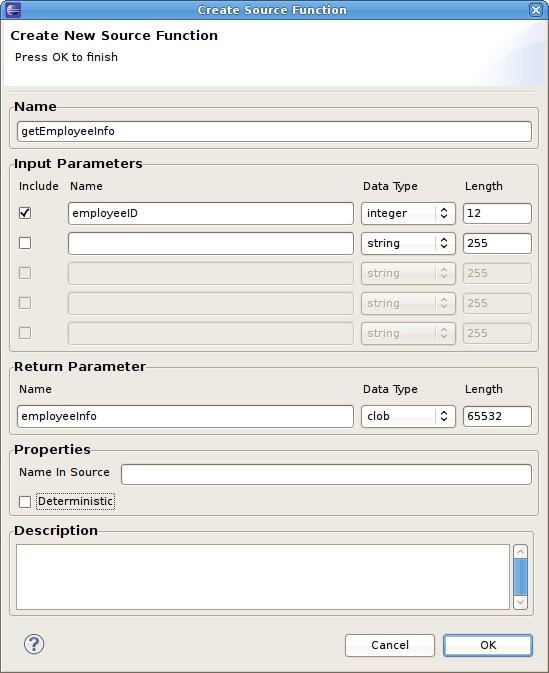Uncheck Include for employeeID parameter

coord(25,213)
